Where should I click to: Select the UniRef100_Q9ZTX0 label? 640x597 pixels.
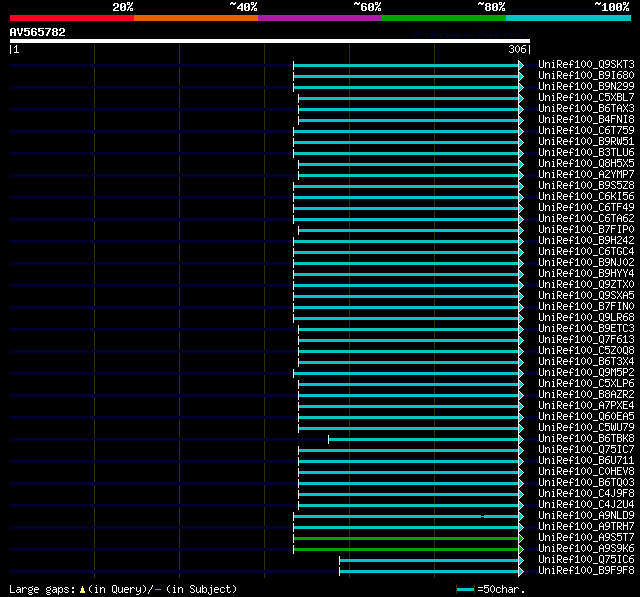586,285
